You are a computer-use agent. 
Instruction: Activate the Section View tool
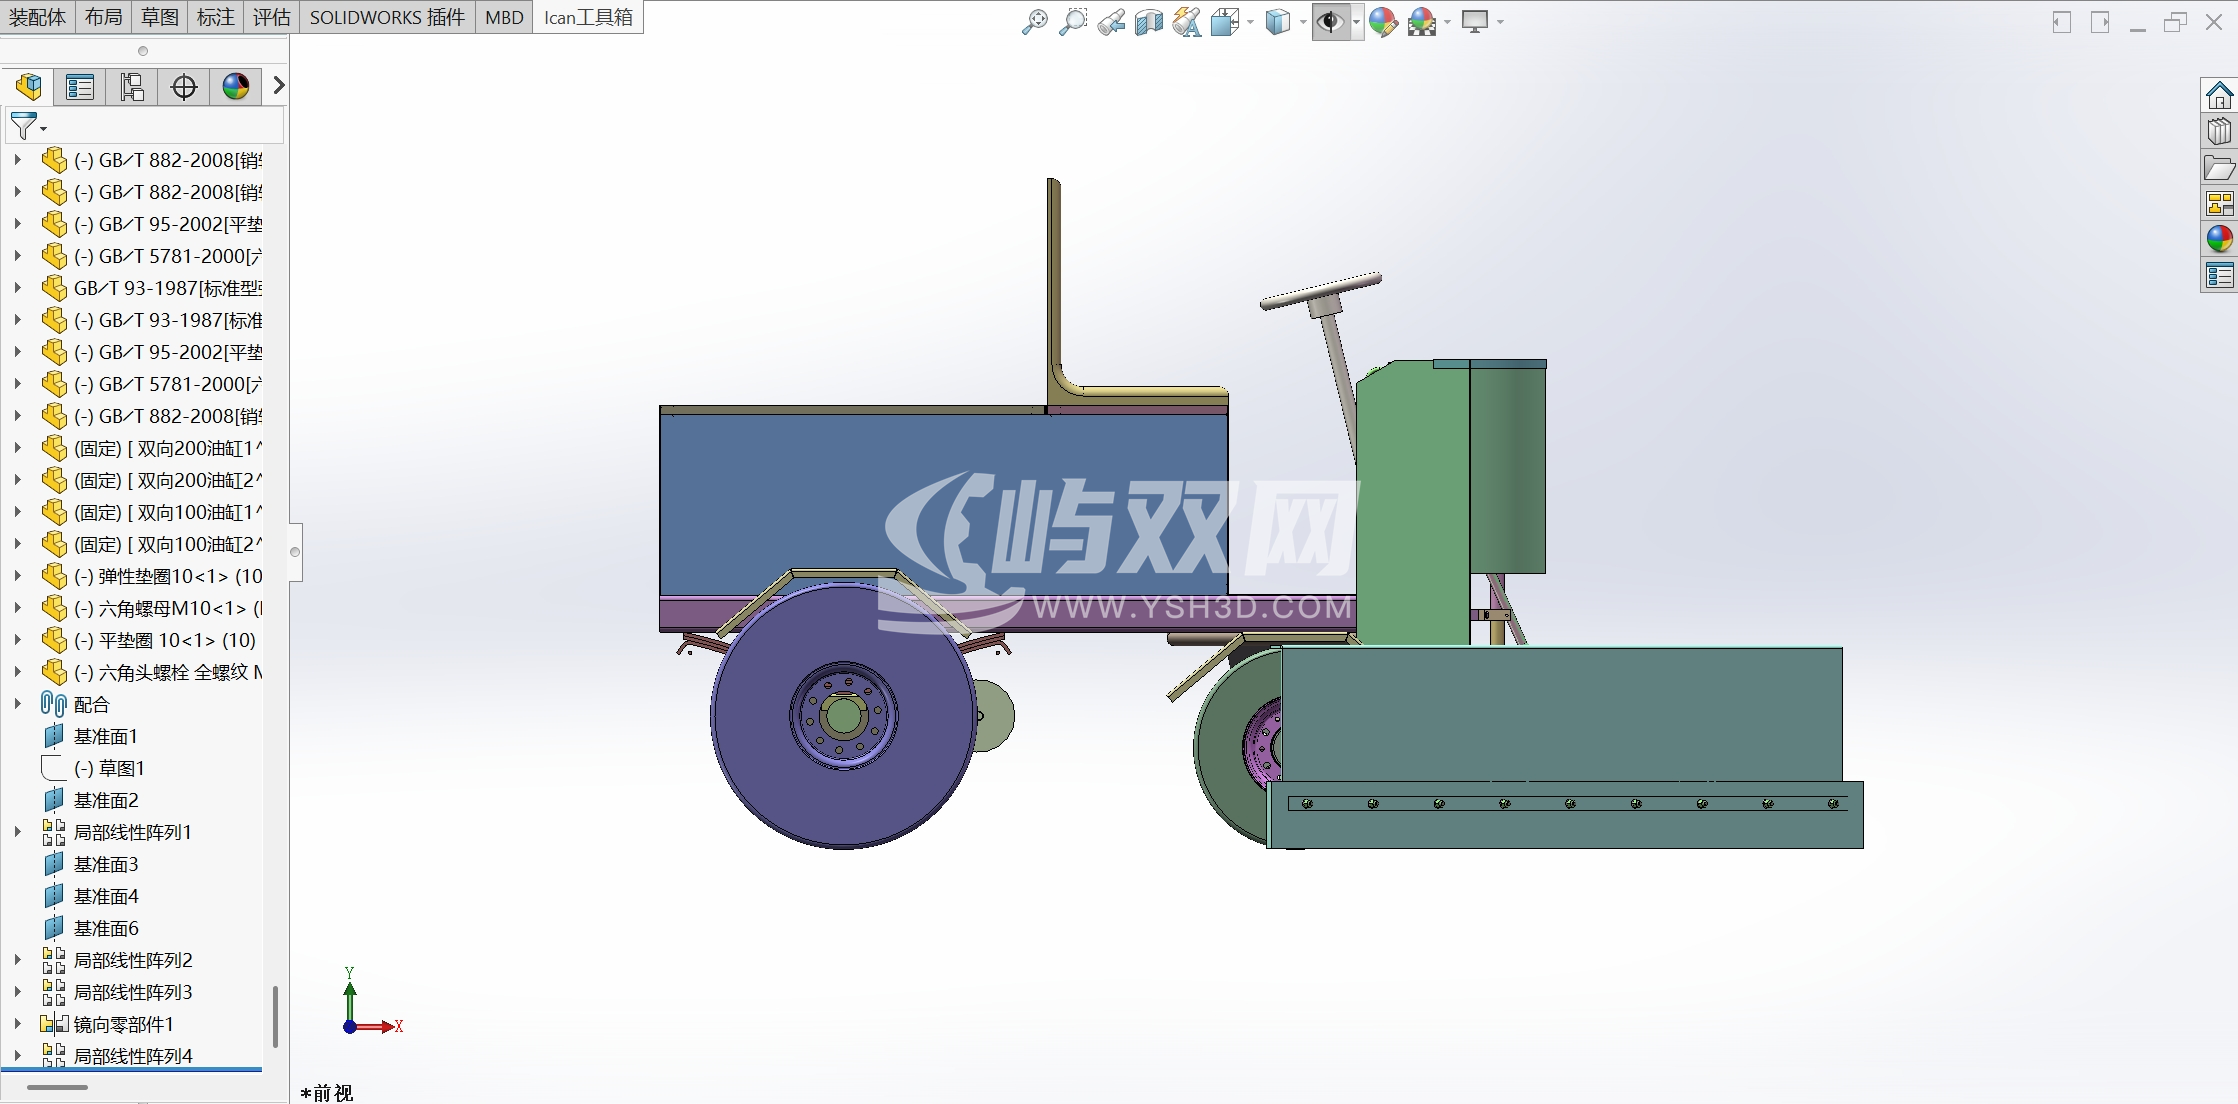pyautogui.click(x=1148, y=21)
